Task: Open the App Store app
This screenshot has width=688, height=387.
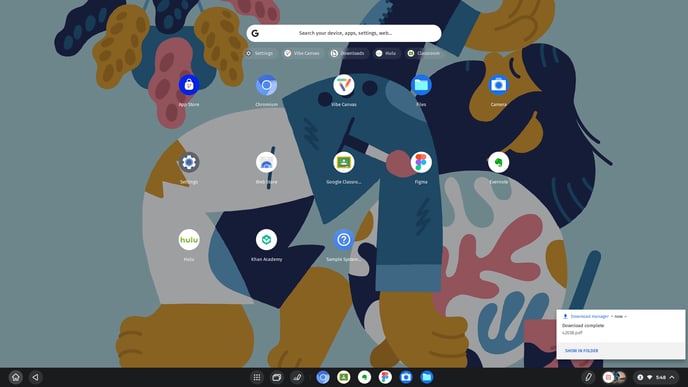Action: [x=189, y=85]
